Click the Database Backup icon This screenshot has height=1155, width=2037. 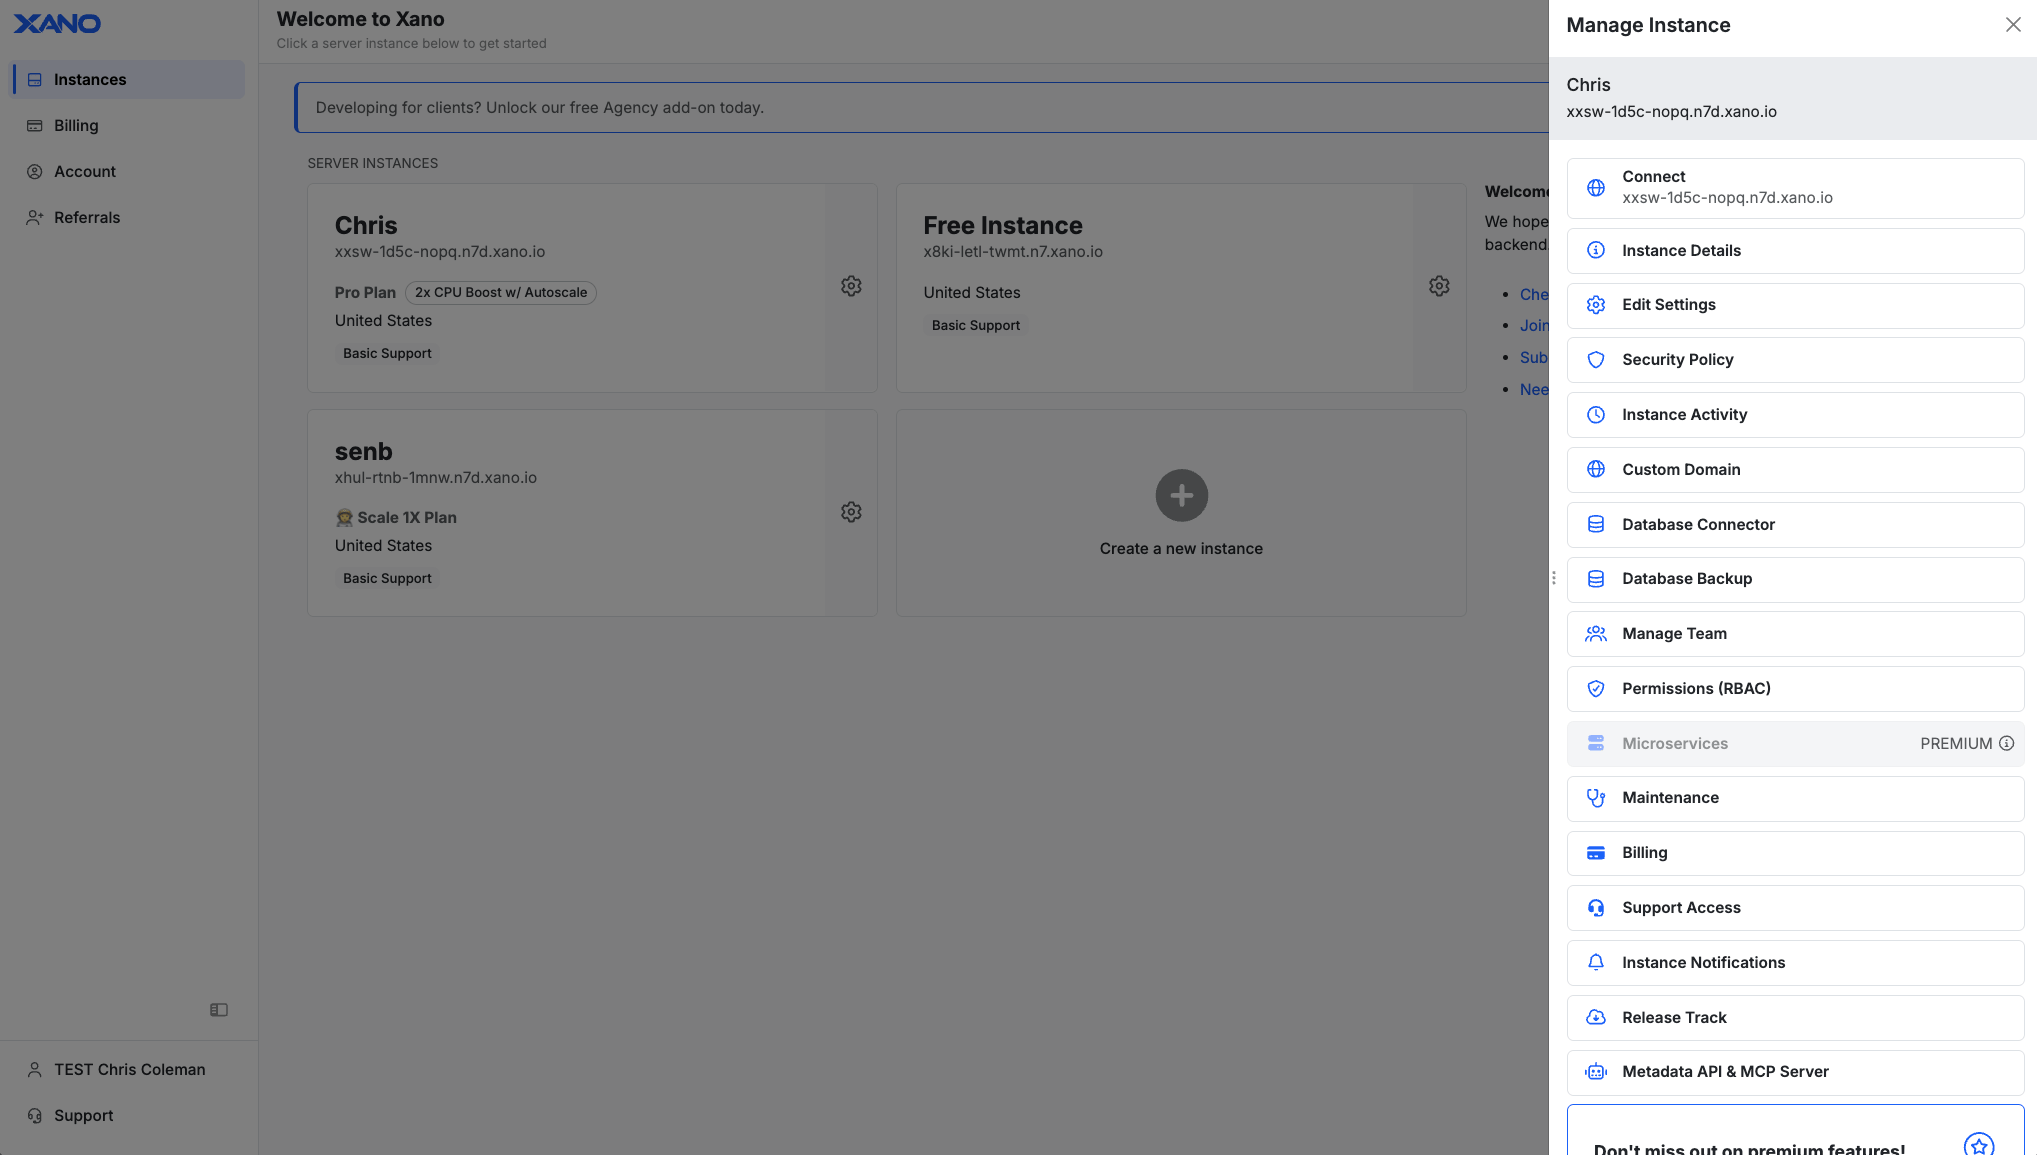click(x=1596, y=579)
